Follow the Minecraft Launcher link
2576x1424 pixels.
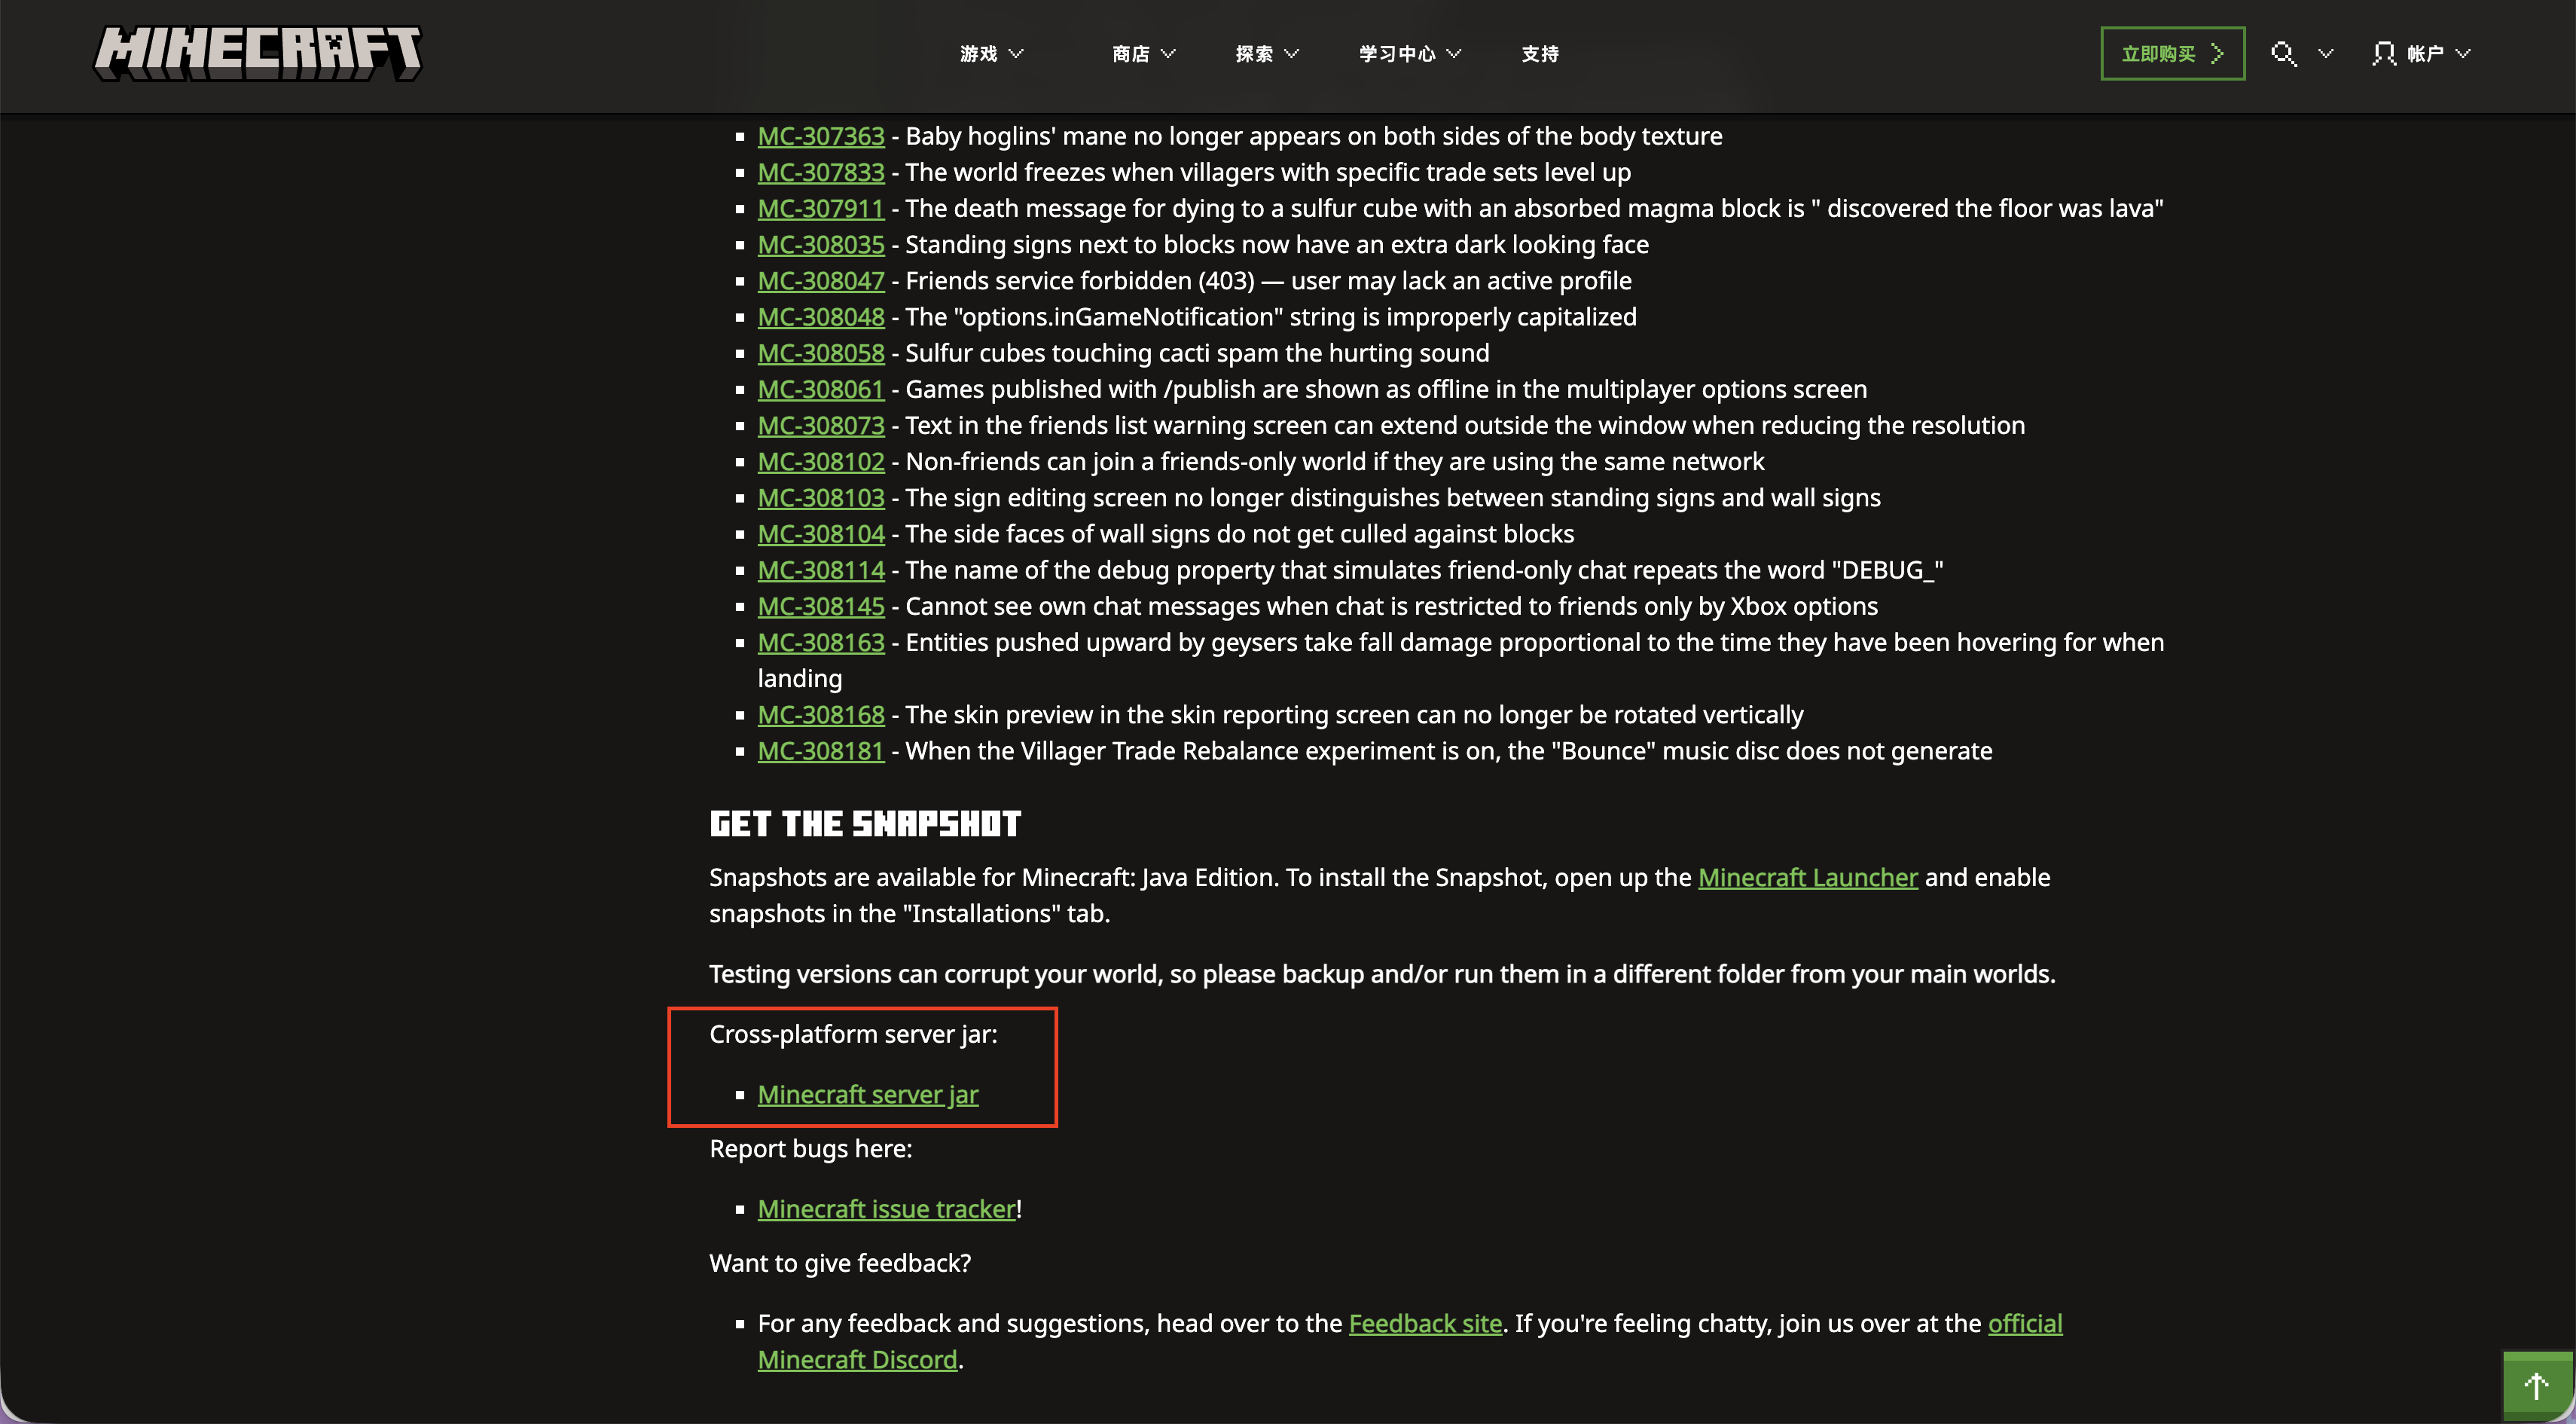tap(1807, 877)
